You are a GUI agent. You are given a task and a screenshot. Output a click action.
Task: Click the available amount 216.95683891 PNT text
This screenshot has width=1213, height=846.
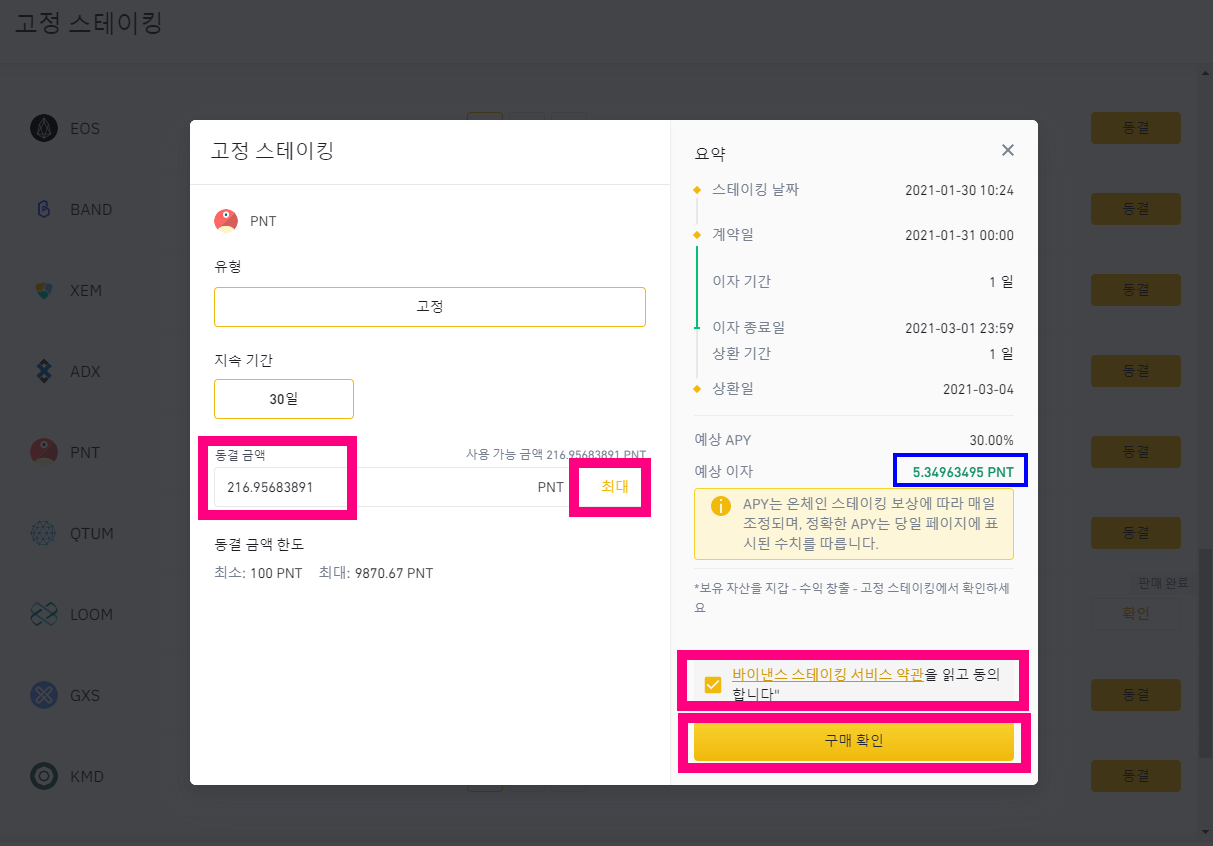[596, 454]
